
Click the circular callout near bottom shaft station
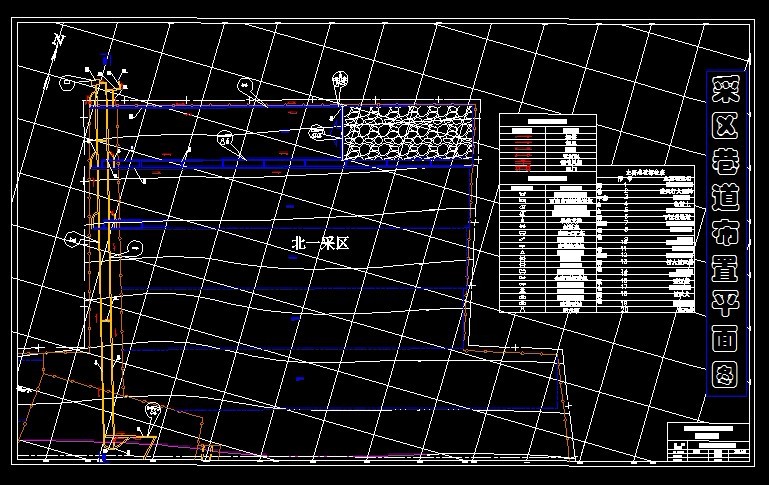coord(153,409)
